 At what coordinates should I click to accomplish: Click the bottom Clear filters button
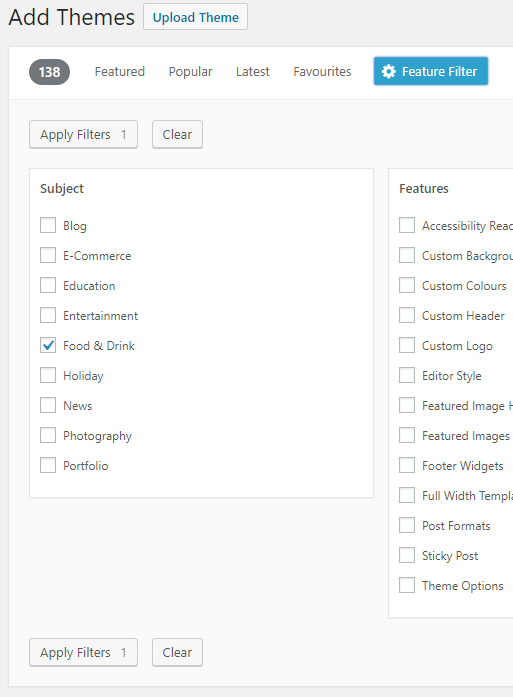click(x=177, y=653)
